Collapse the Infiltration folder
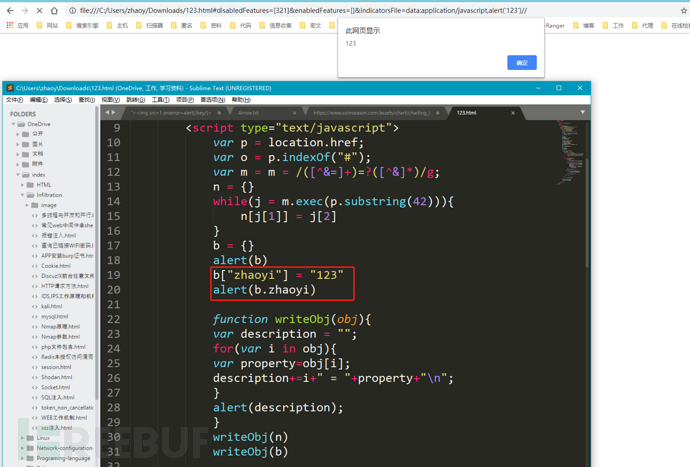Image resolution: width=690 pixels, height=467 pixels. [x=22, y=195]
